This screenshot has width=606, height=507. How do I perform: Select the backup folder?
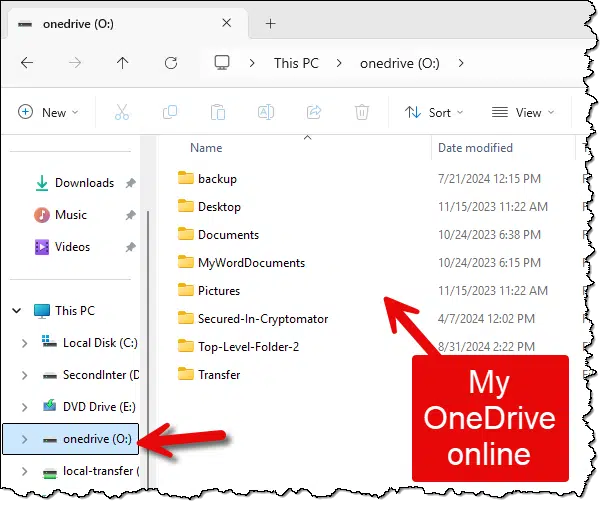pos(217,179)
